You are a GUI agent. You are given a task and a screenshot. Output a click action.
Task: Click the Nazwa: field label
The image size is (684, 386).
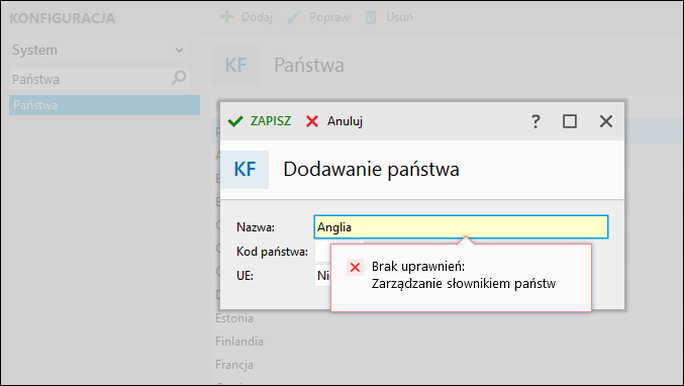click(256, 227)
